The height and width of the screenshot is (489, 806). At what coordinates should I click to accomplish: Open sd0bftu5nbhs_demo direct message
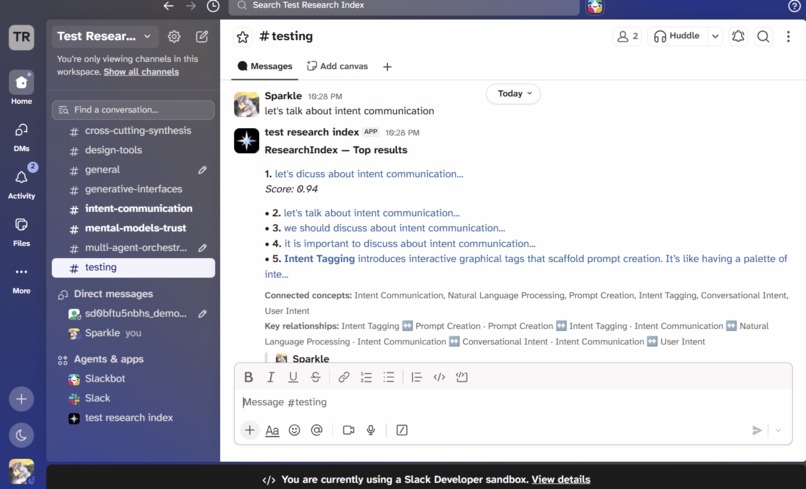(133, 314)
